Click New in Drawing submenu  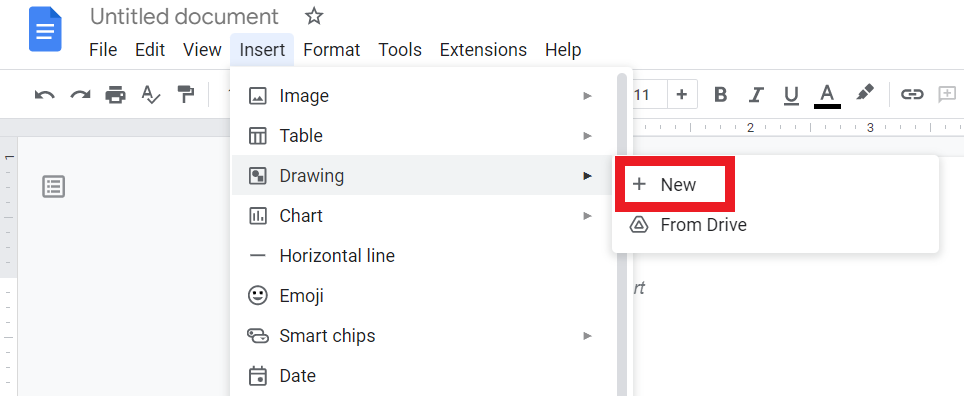pos(678,184)
